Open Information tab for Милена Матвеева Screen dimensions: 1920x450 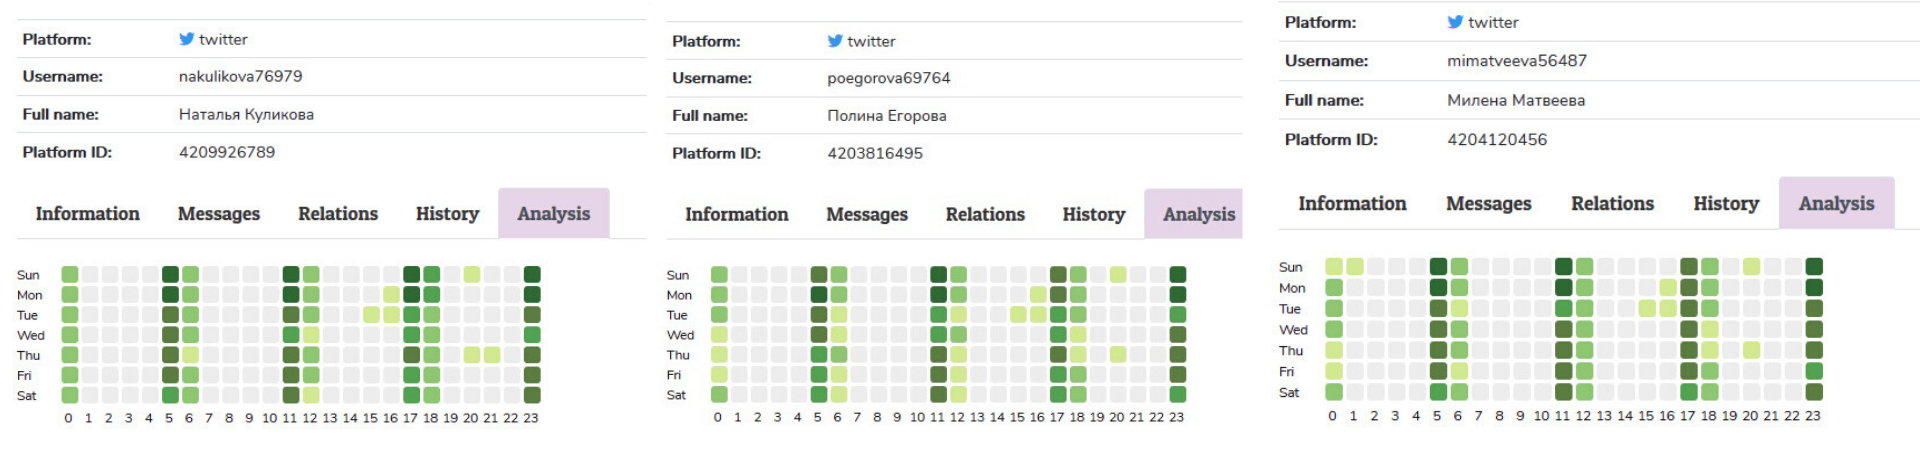pyautogui.click(x=1352, y=204)
